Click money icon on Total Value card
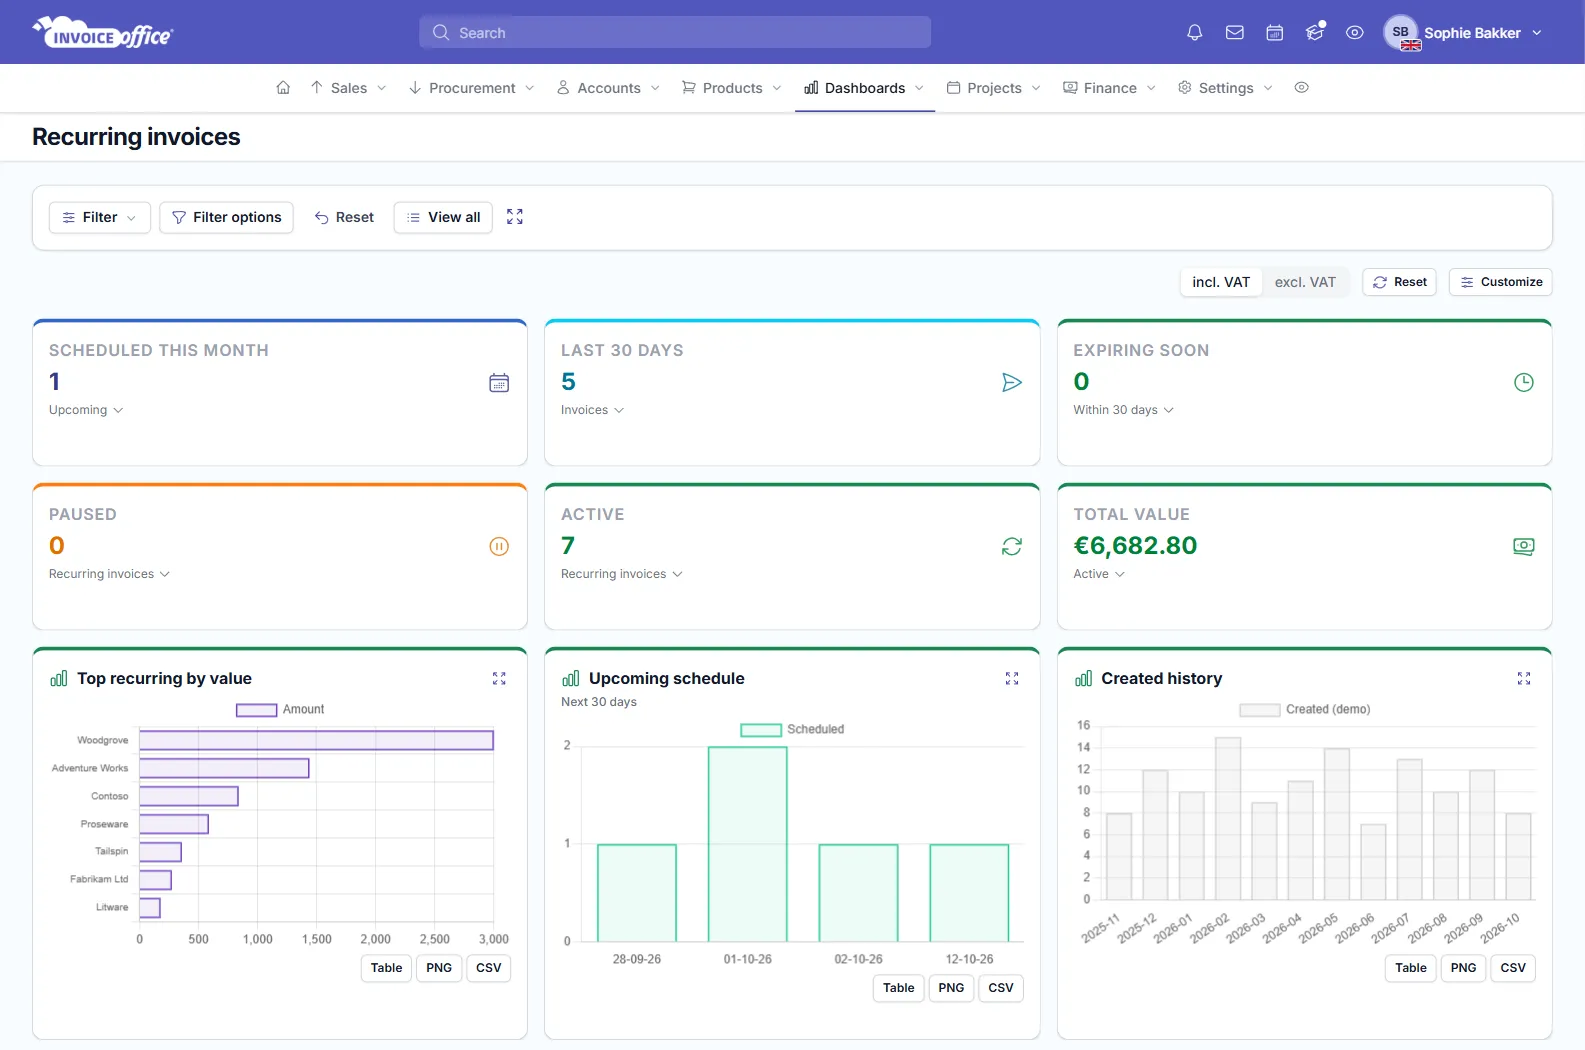The image size is (1585, 1050). [x=1524, y=546]
